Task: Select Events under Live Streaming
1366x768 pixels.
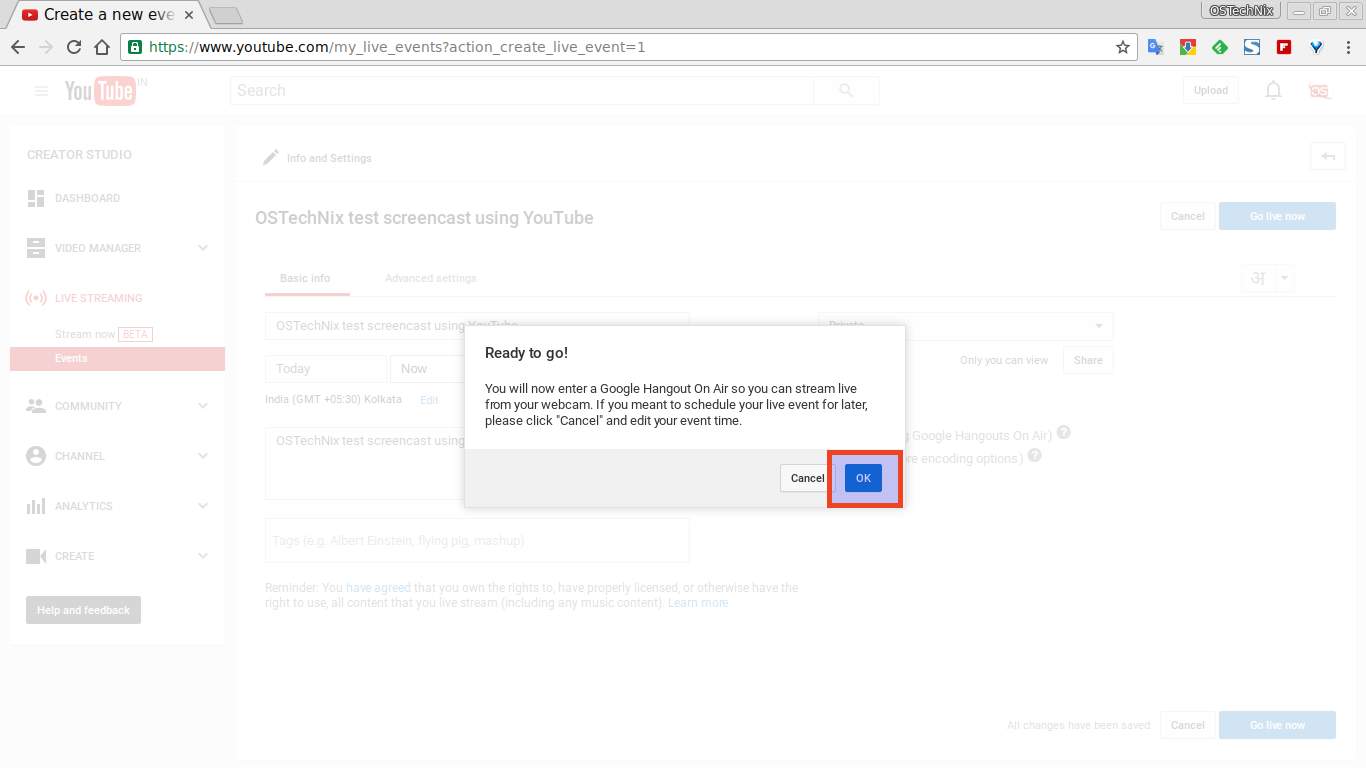Action: pyautogui.click(x=117, y=359)
